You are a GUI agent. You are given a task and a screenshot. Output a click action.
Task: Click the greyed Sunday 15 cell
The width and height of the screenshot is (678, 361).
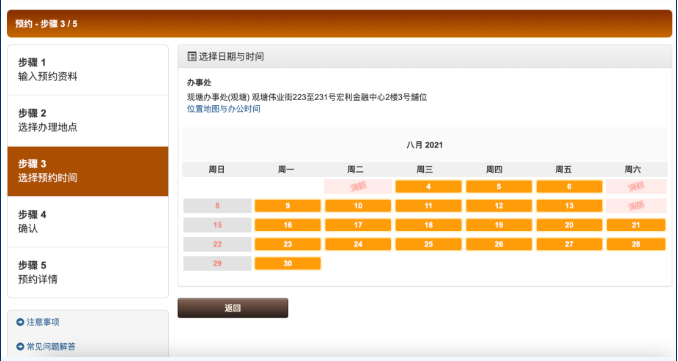217,225
